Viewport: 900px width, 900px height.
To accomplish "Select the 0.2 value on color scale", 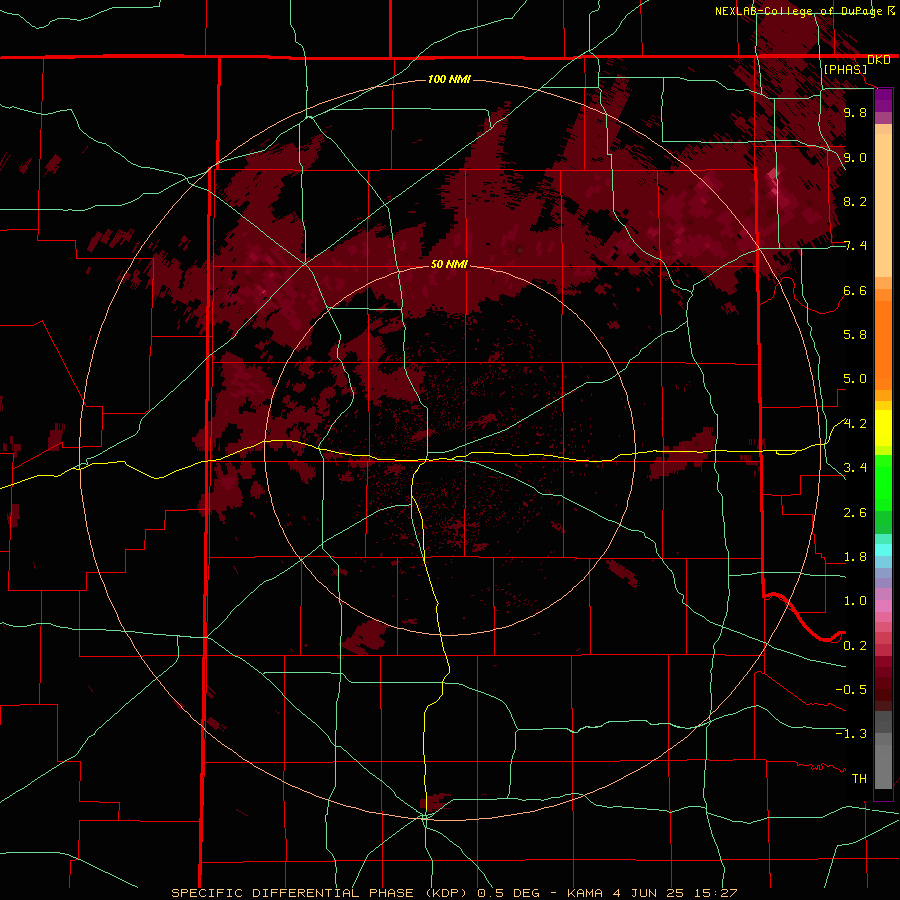I will pos(855,646).
